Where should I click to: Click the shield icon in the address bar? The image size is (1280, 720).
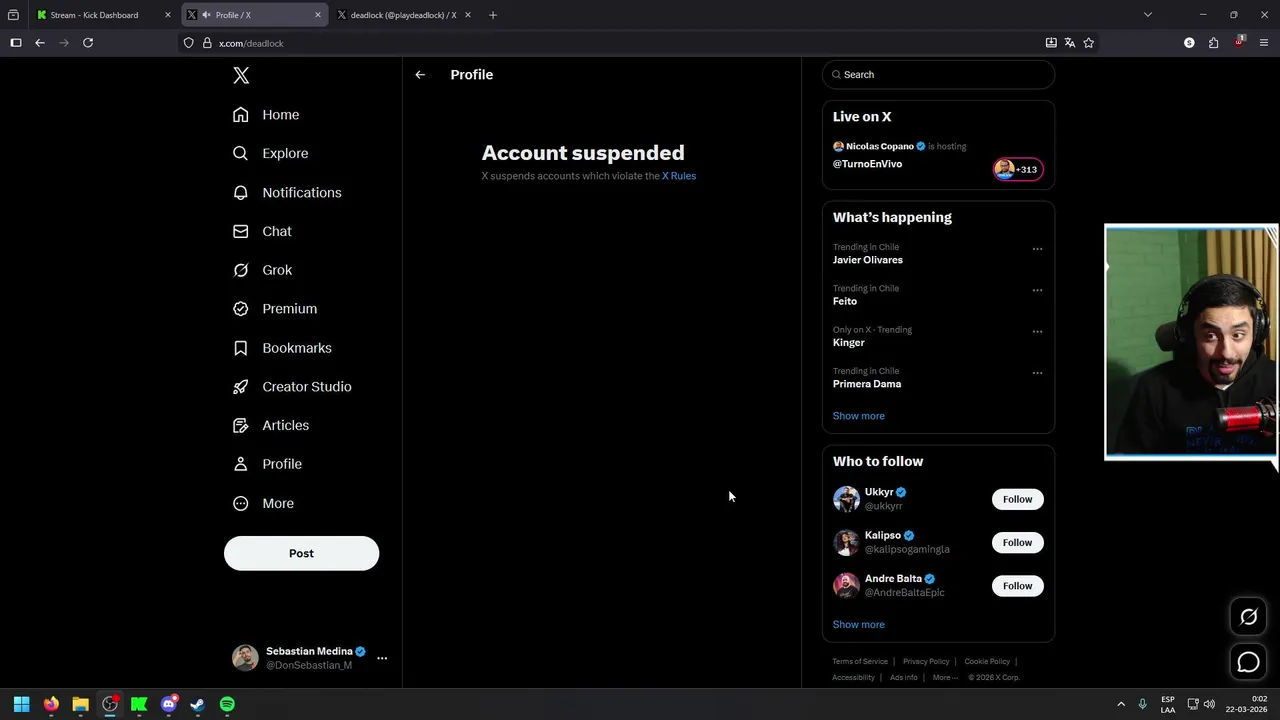pos(188,43)
